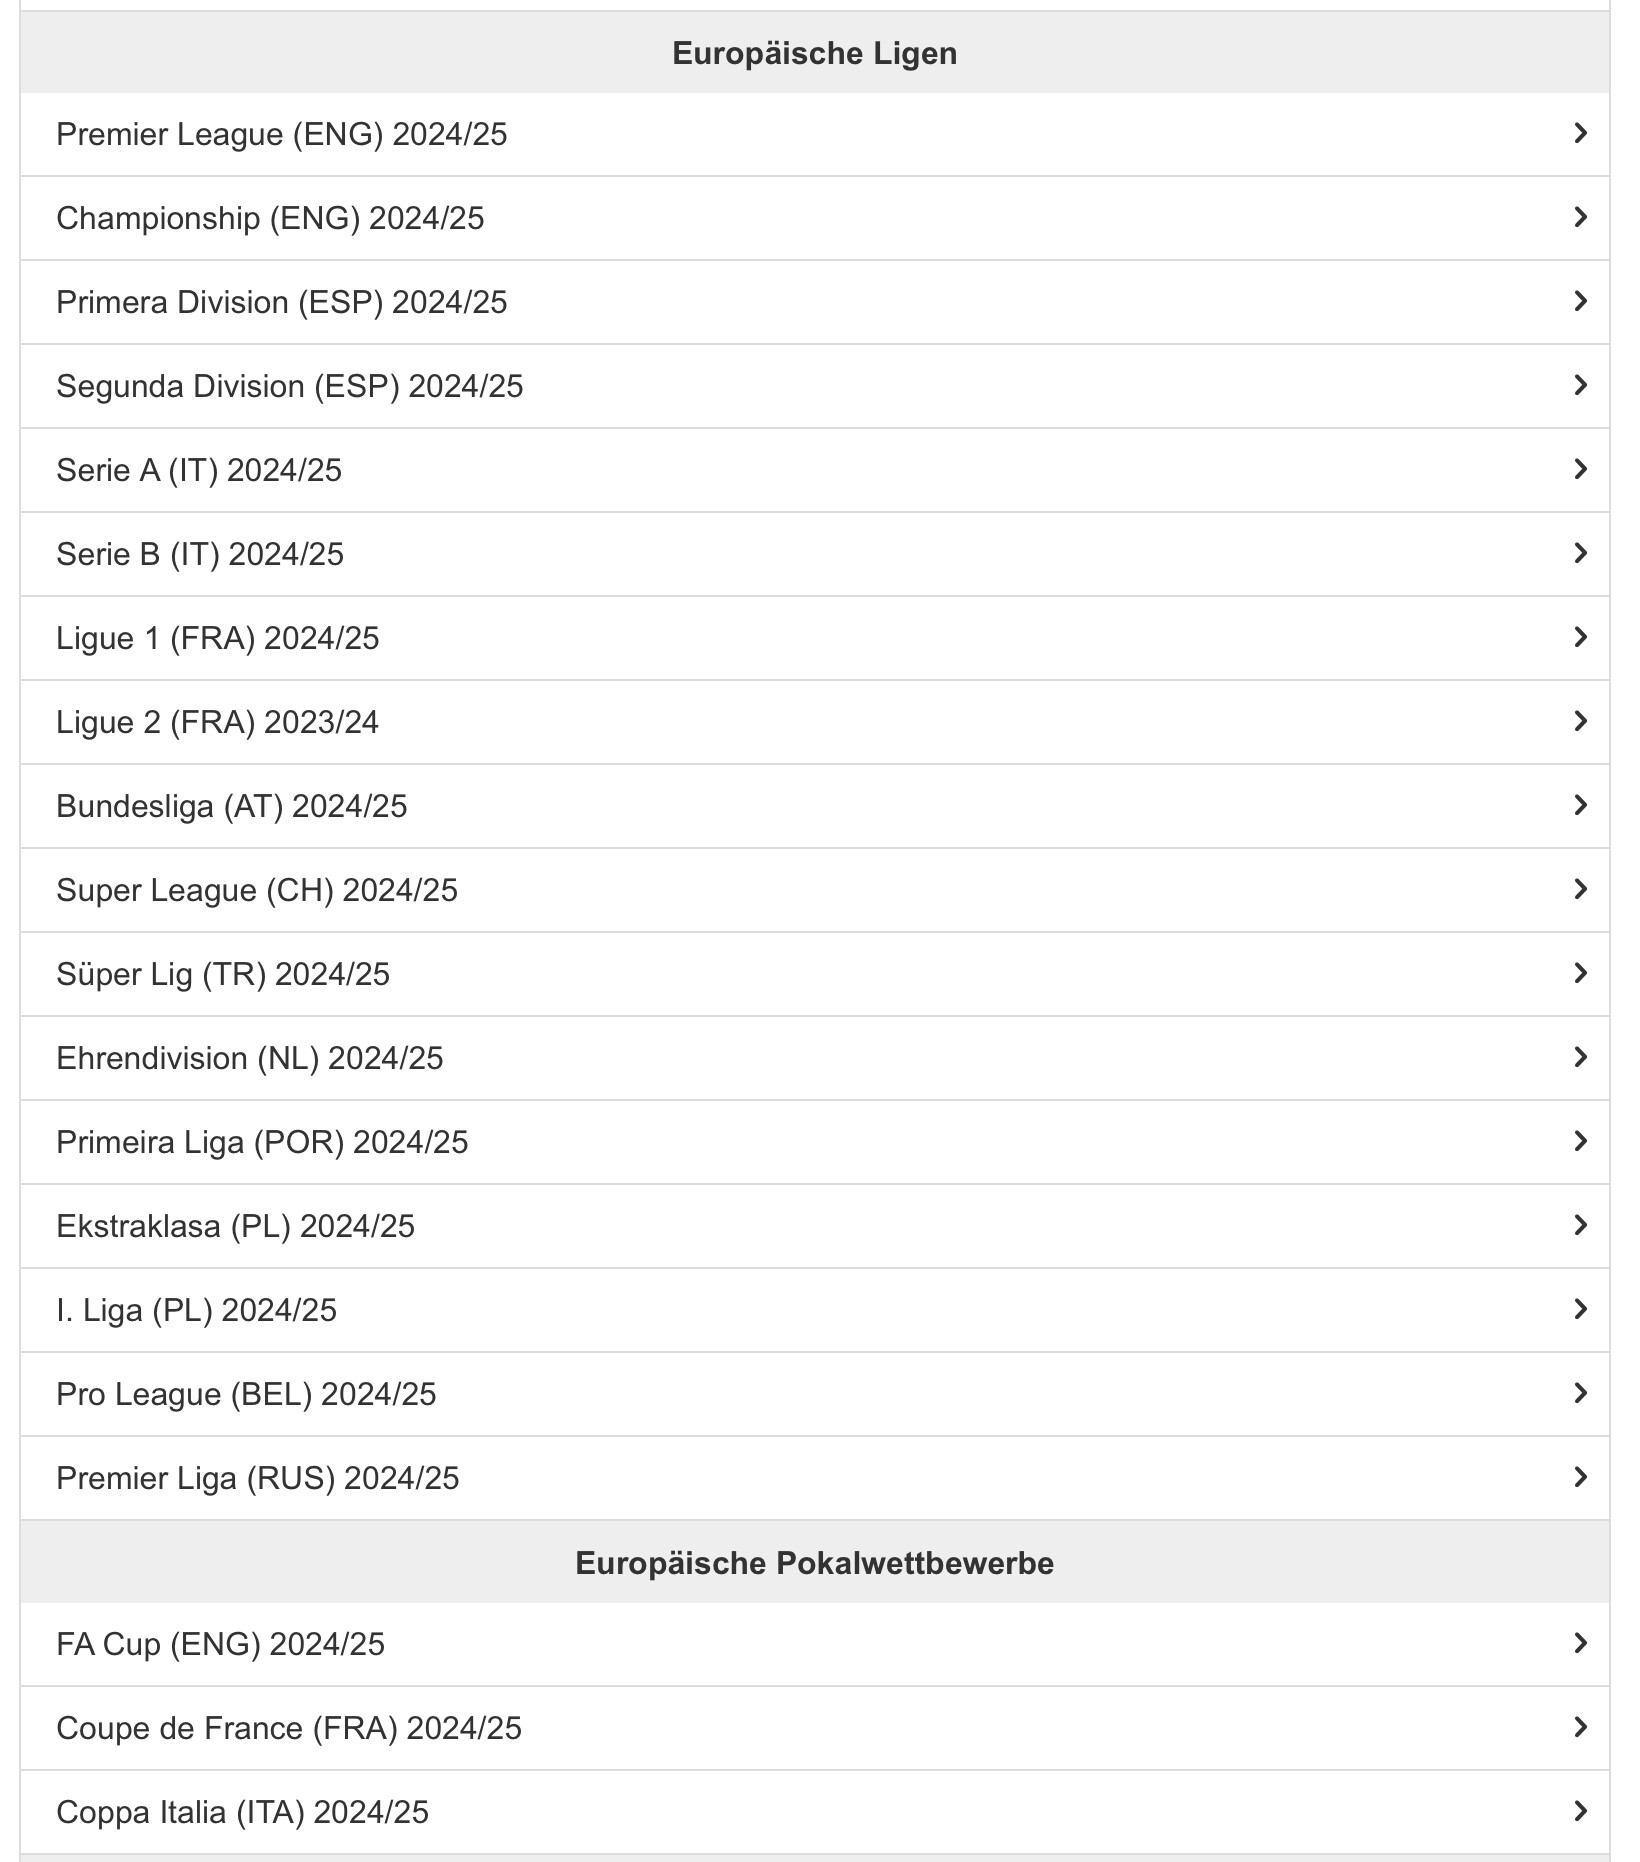Go to Ligue 1 (FRA) 2024/25

[218, 638]
